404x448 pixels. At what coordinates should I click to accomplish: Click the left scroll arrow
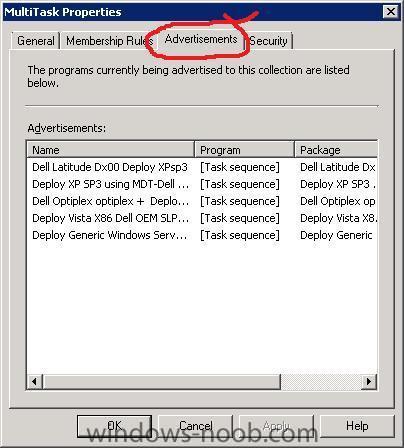tap(35, 381)
